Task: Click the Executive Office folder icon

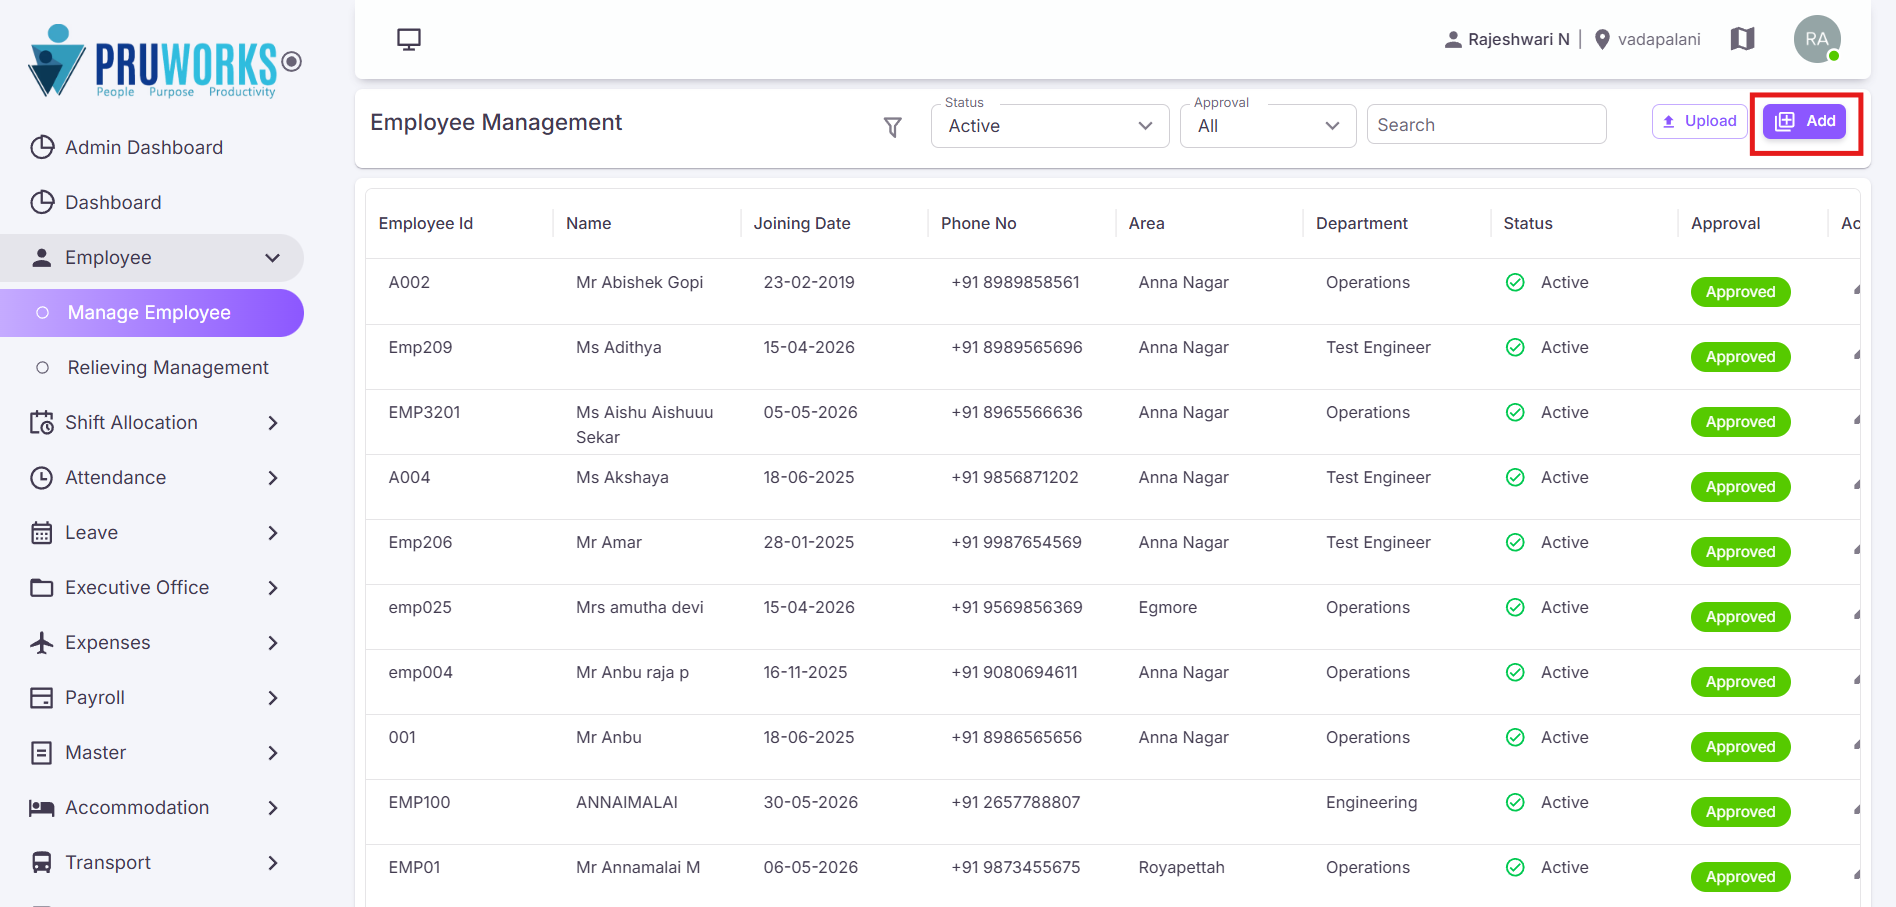Action: coord(42,588)
